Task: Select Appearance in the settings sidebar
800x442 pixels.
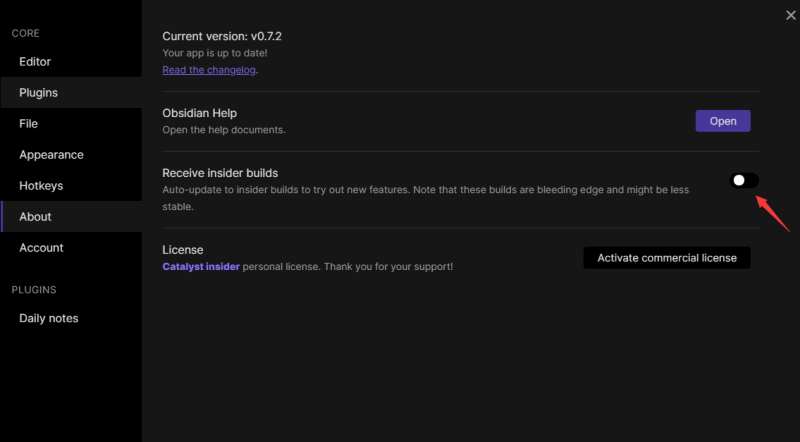Action: click(51, 155)
